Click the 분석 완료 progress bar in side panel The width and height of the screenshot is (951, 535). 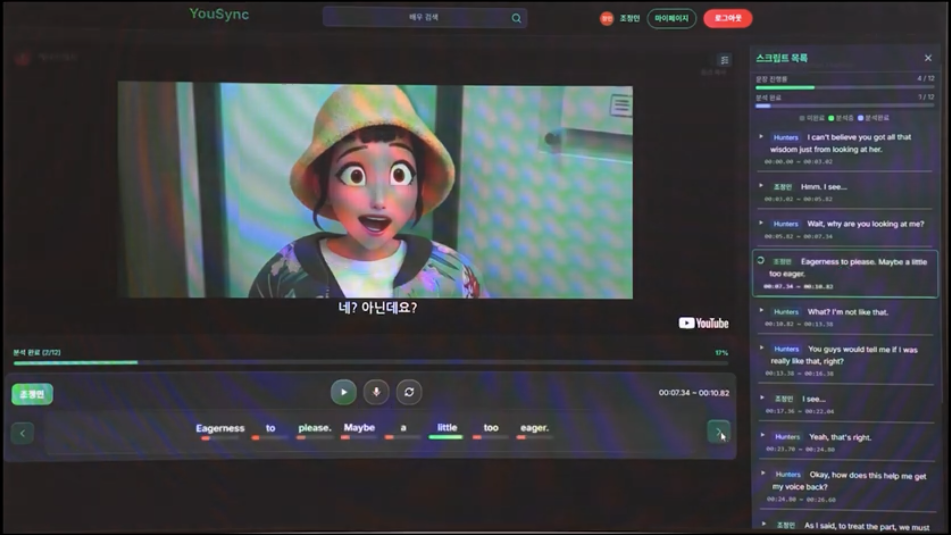point(844,106)
